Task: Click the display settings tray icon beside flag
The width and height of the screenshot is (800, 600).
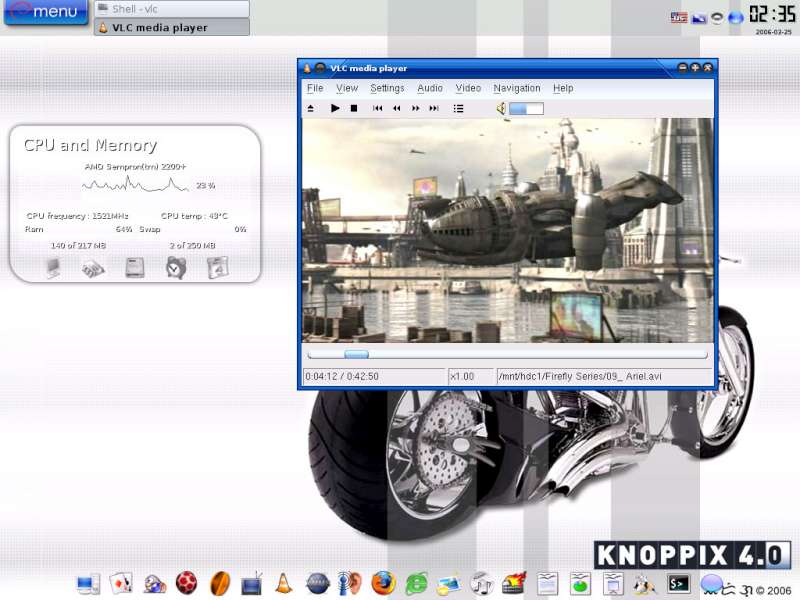Action: (698, 18)
